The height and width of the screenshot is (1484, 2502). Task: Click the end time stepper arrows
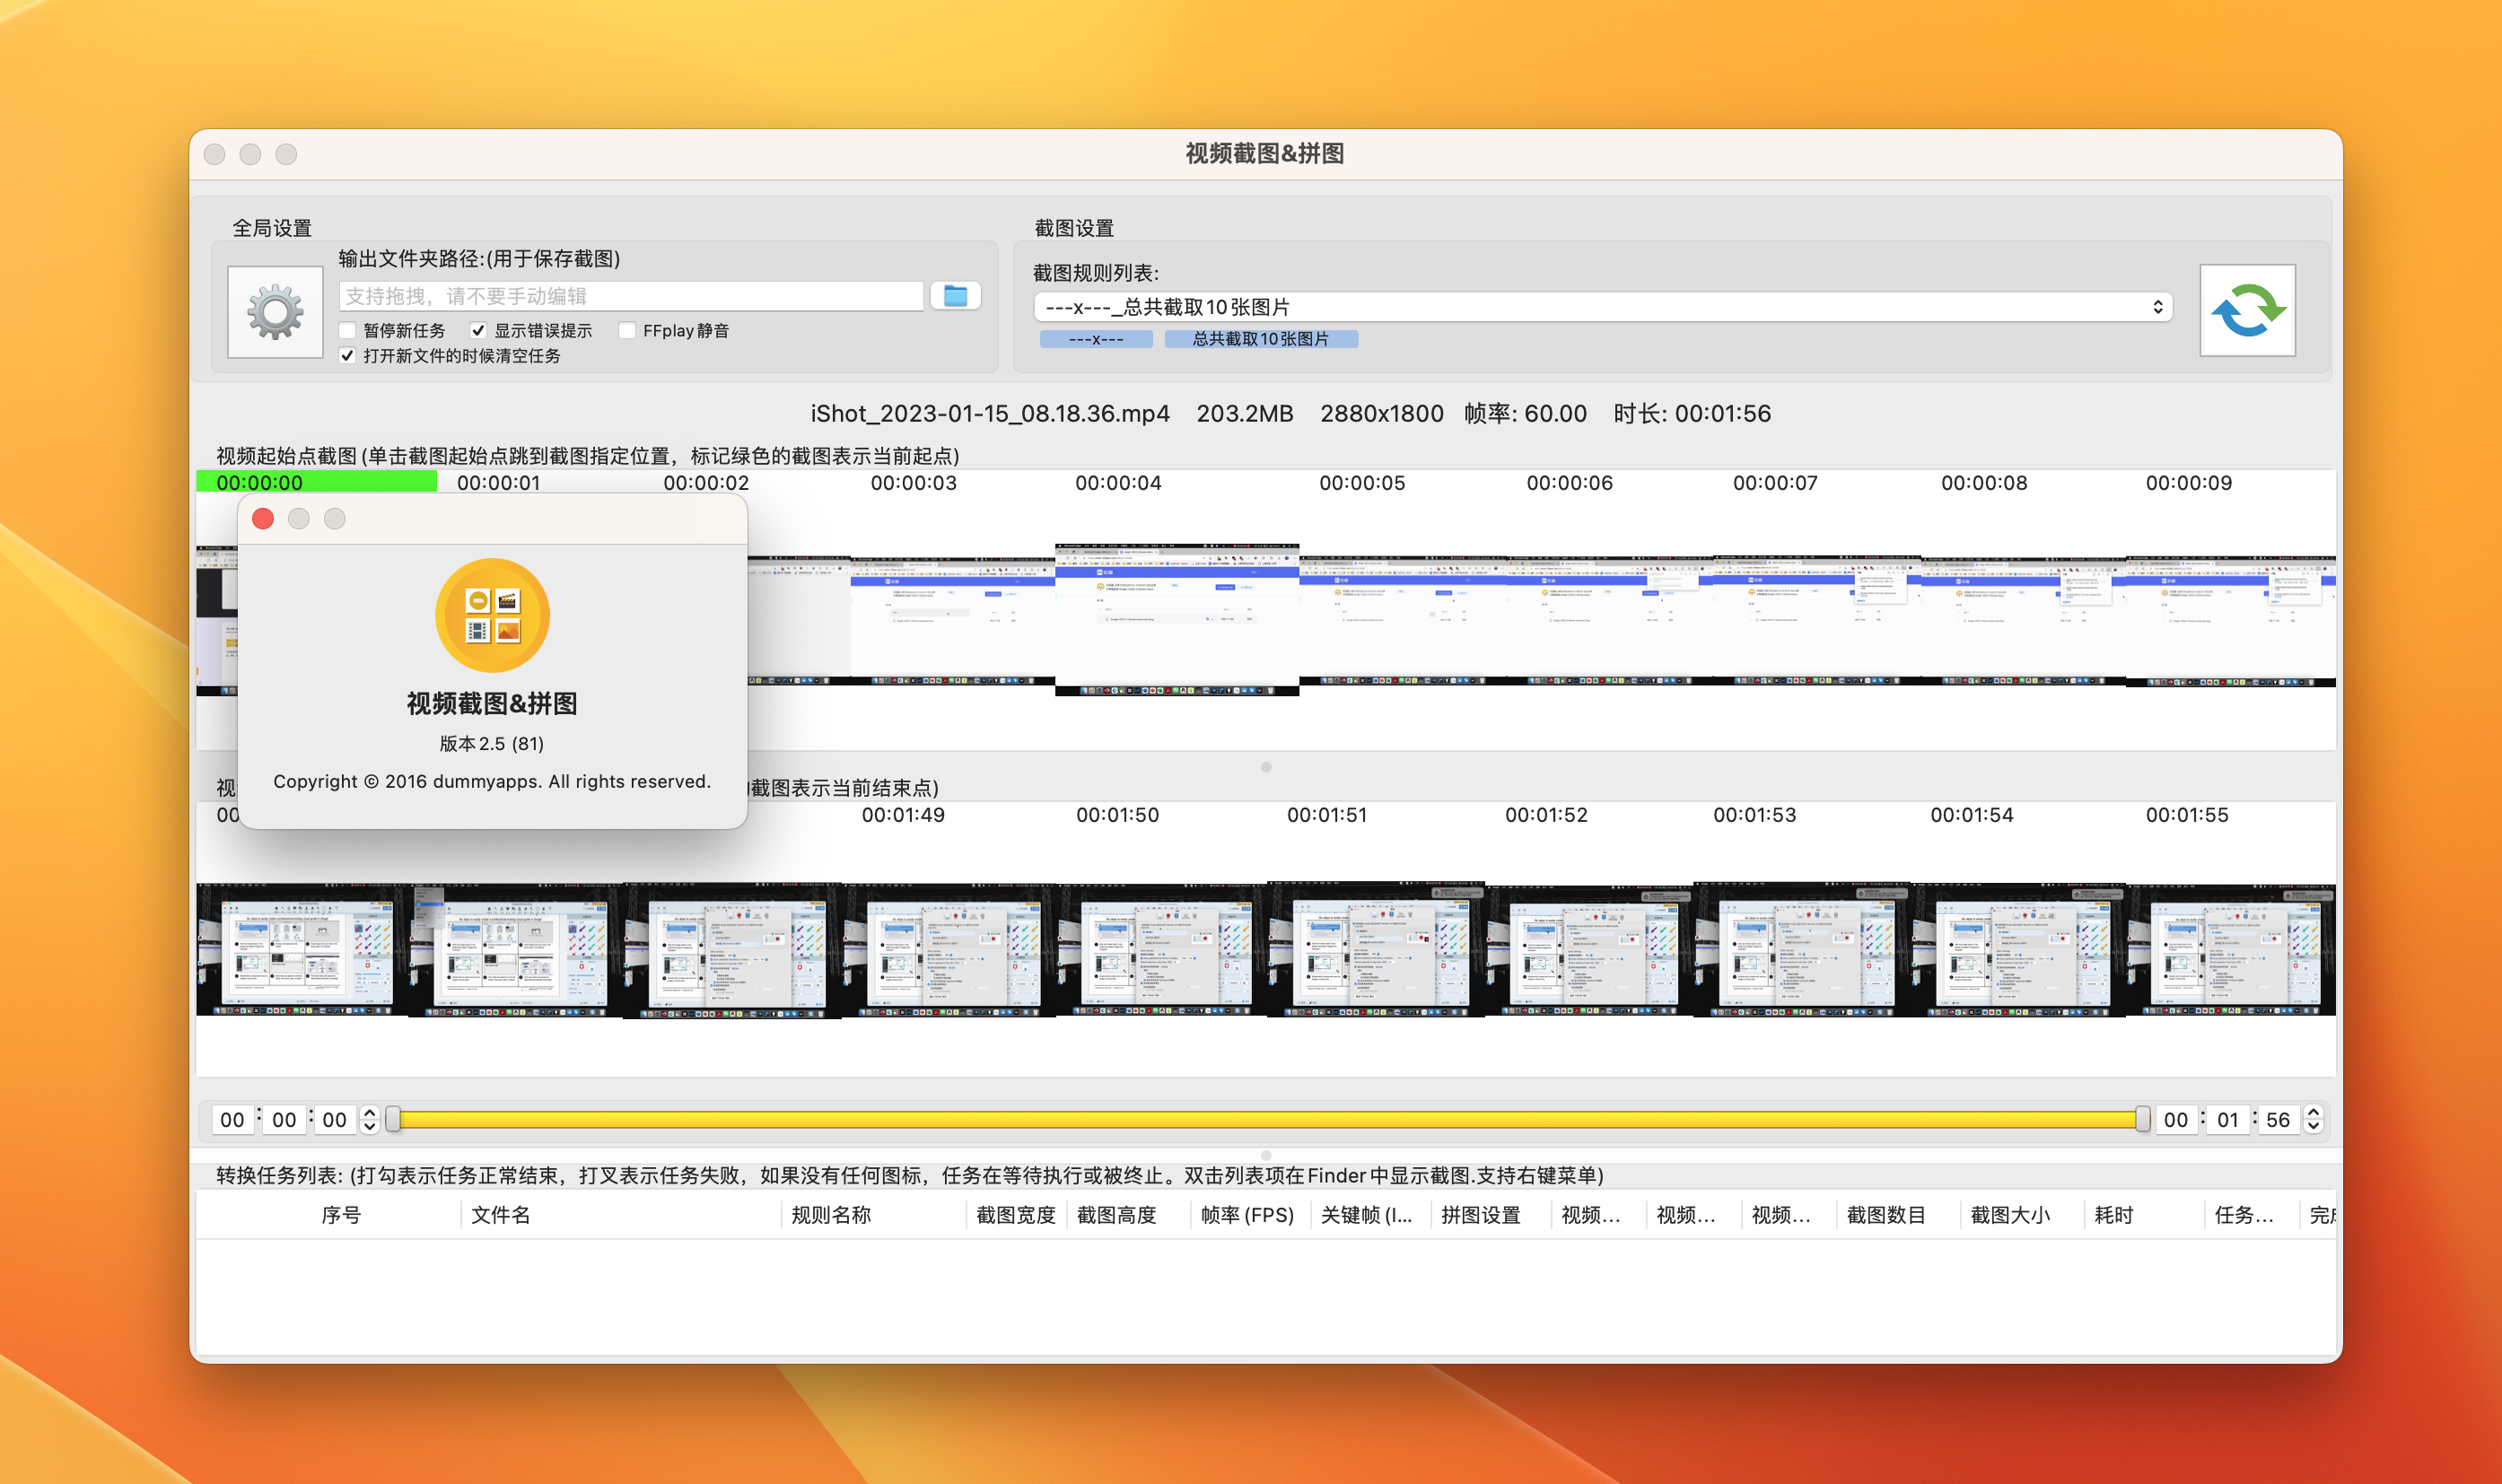[2313, 1120]
